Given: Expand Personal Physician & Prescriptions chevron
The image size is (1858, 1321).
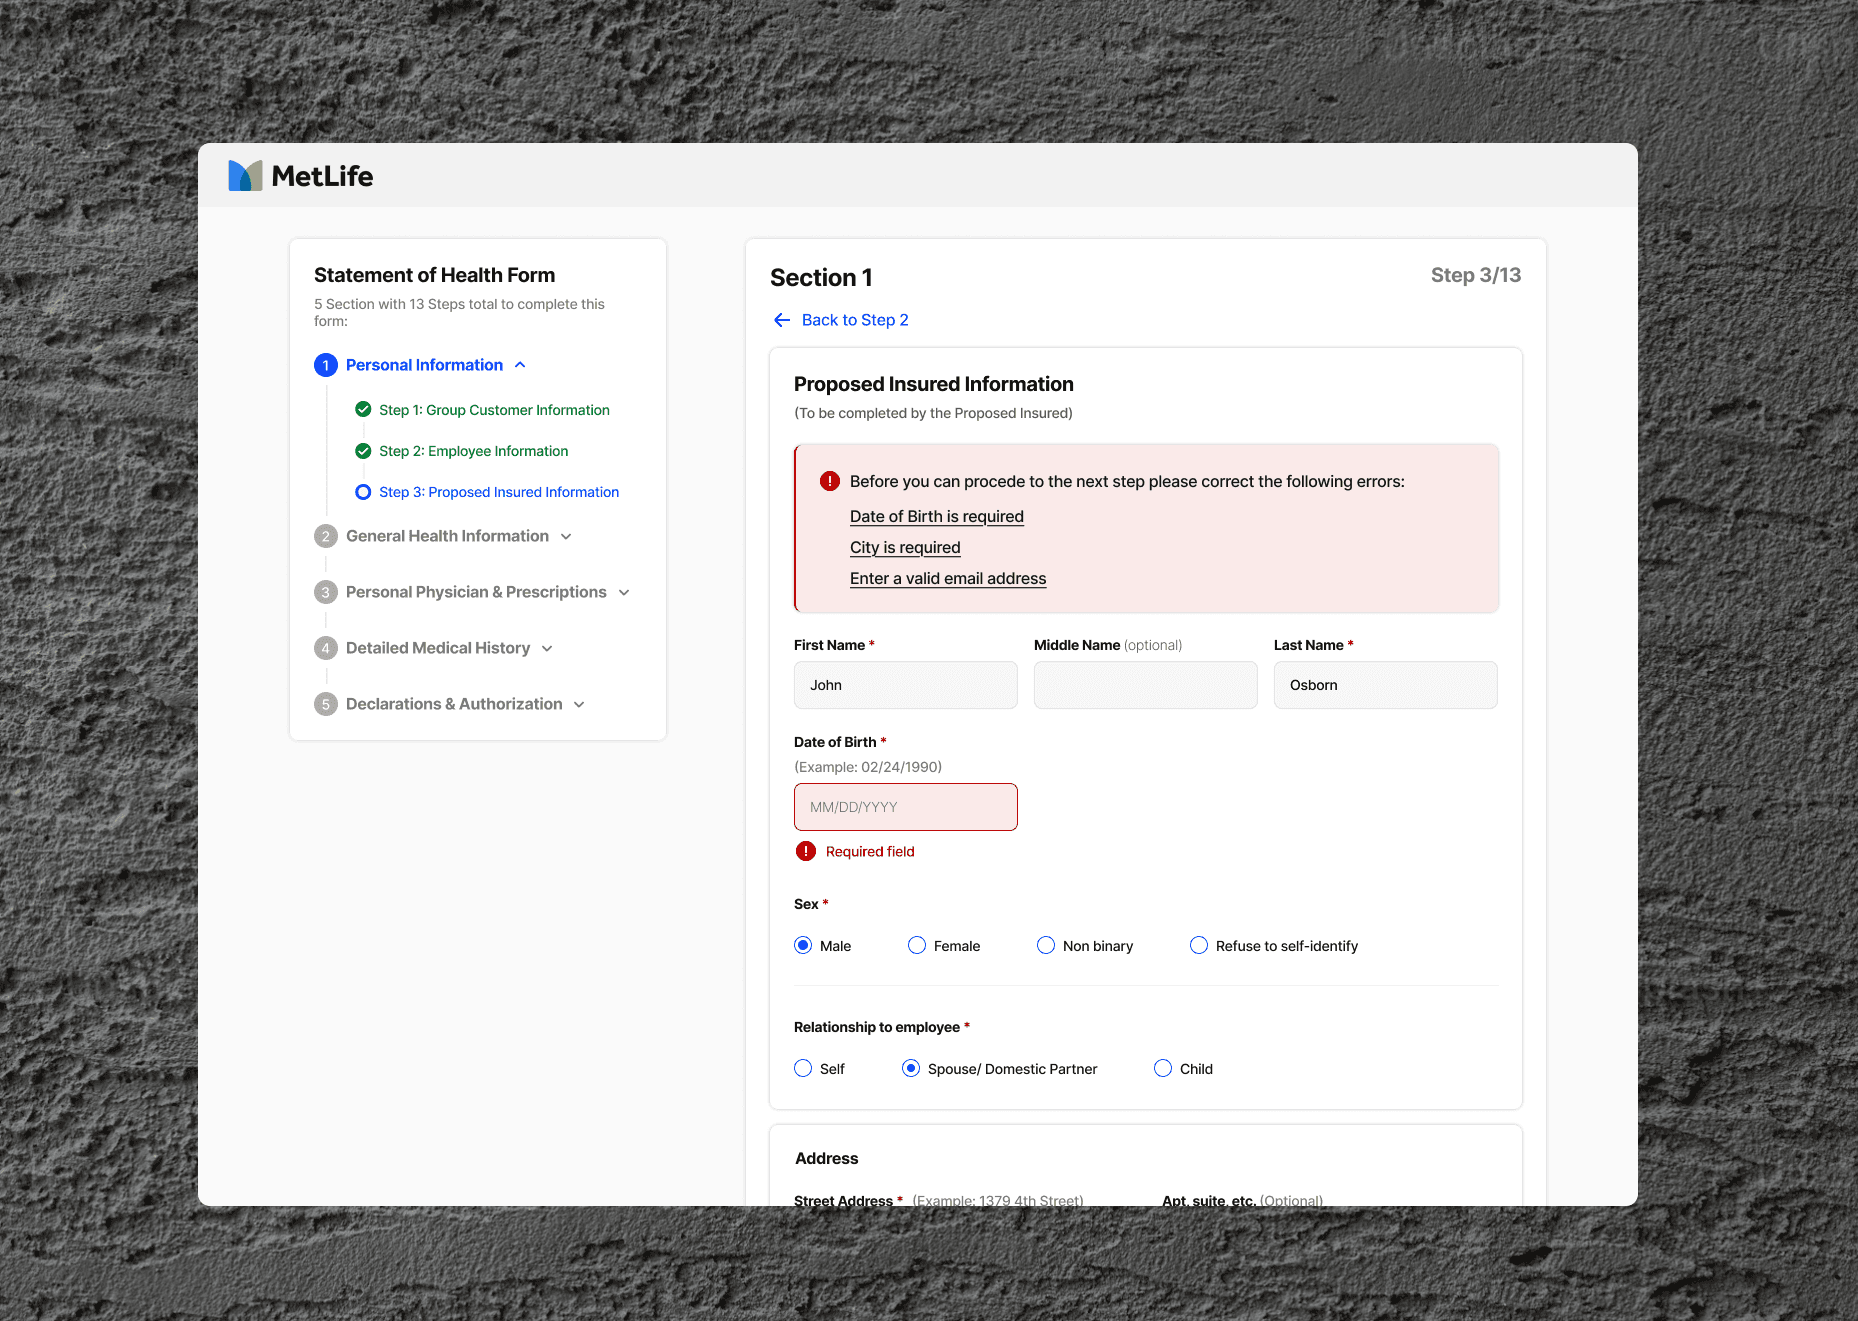Looking at the screenshot, I should [624, 593].
